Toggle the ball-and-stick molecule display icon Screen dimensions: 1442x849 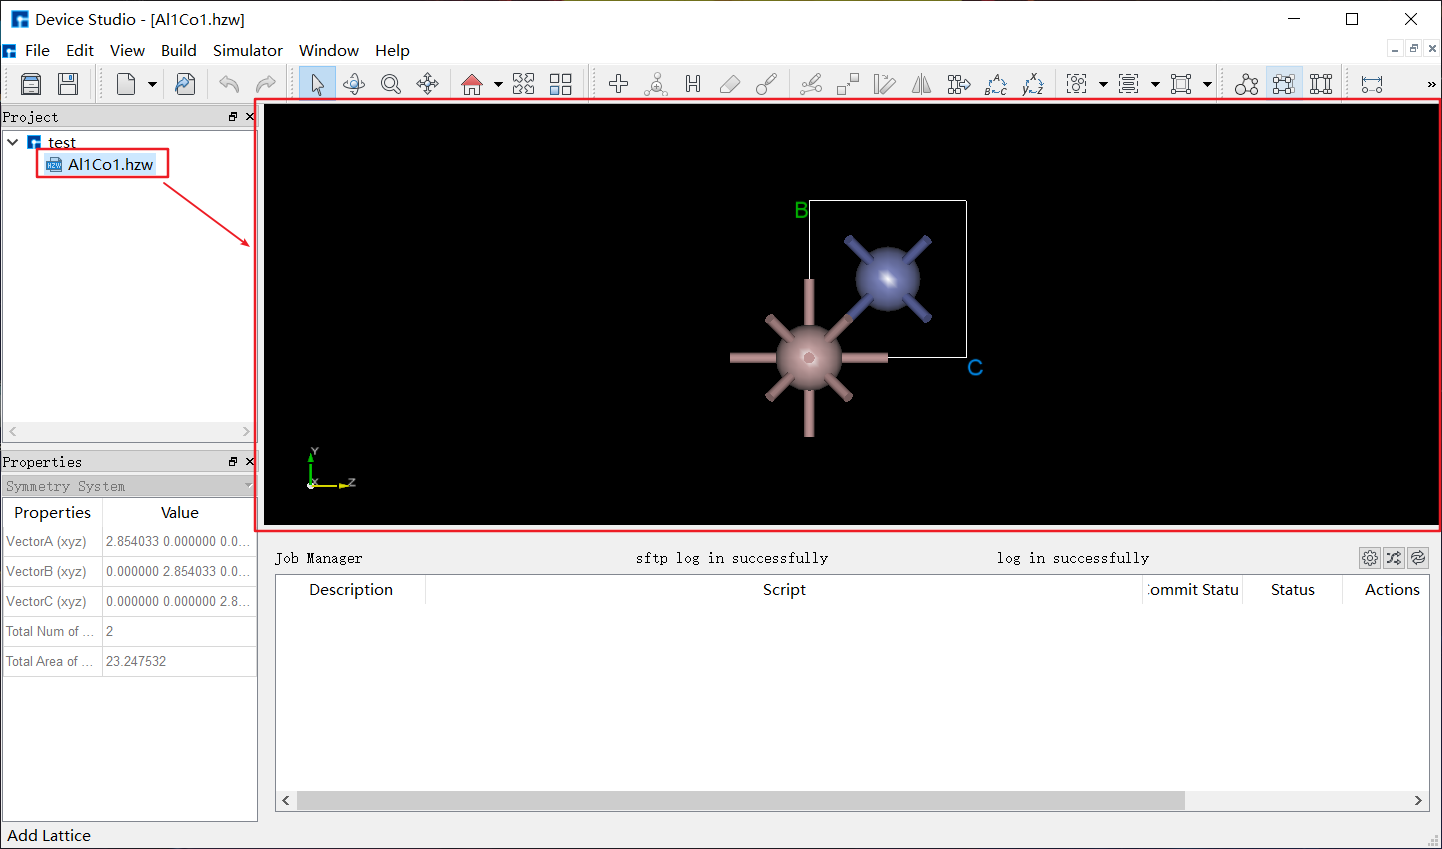pos(1247,84)
